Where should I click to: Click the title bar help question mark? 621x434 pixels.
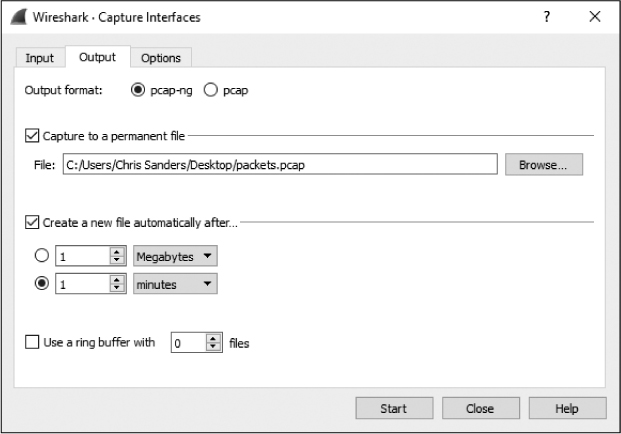point(547,17)
